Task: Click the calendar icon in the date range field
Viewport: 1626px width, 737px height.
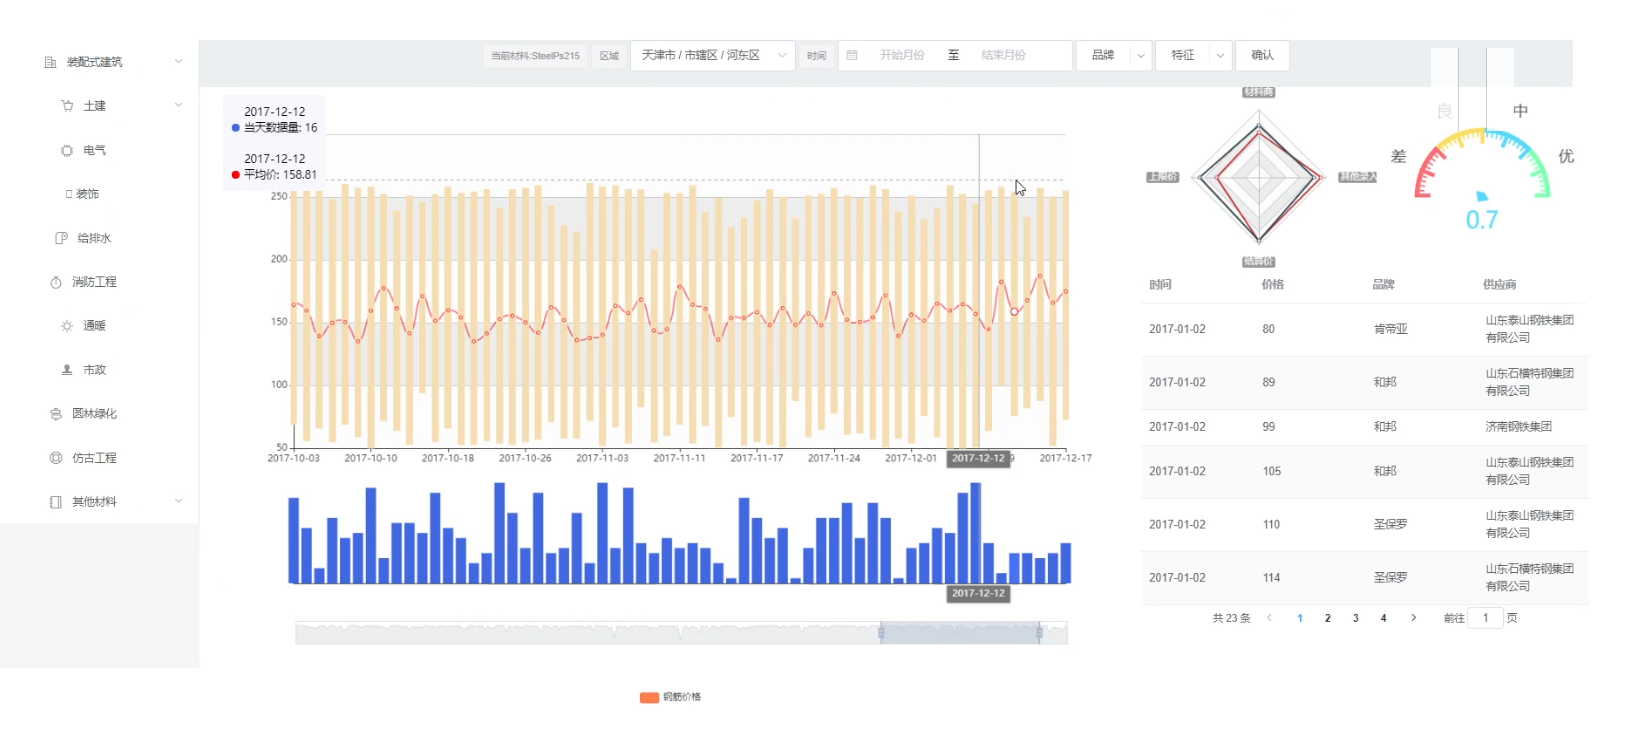Action: tap(852, 55)
